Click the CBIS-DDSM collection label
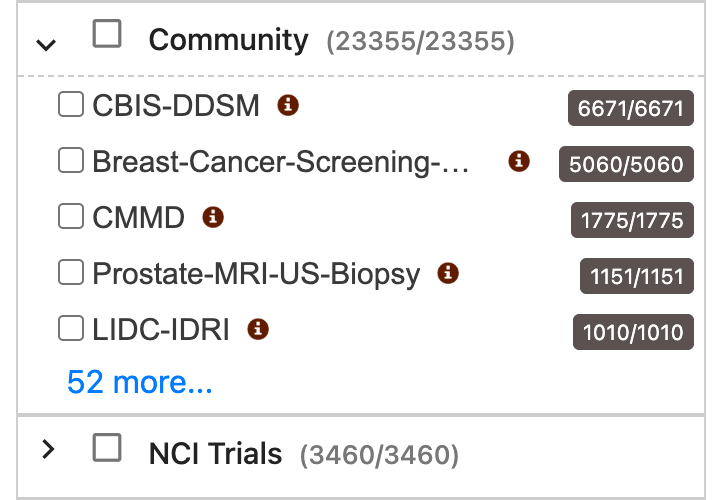 [x=176, y=106]
